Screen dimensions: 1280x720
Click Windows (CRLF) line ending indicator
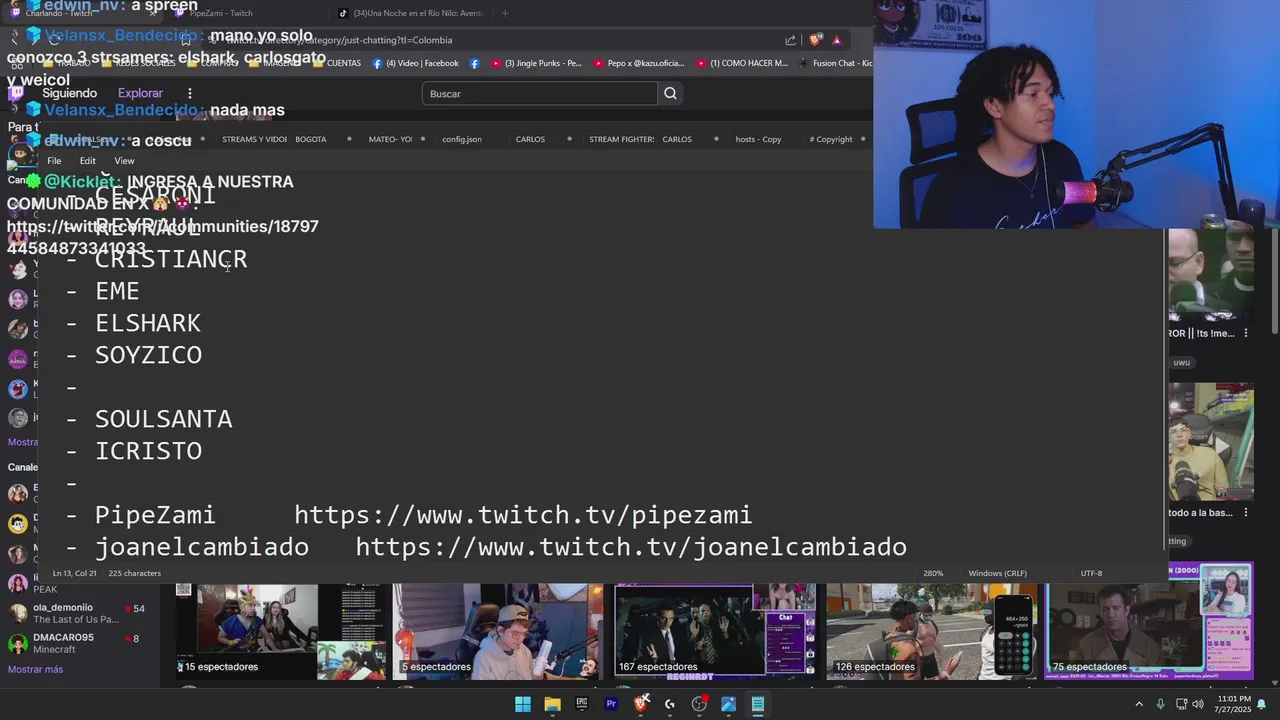pyautogui.click(x=997, y=573)
